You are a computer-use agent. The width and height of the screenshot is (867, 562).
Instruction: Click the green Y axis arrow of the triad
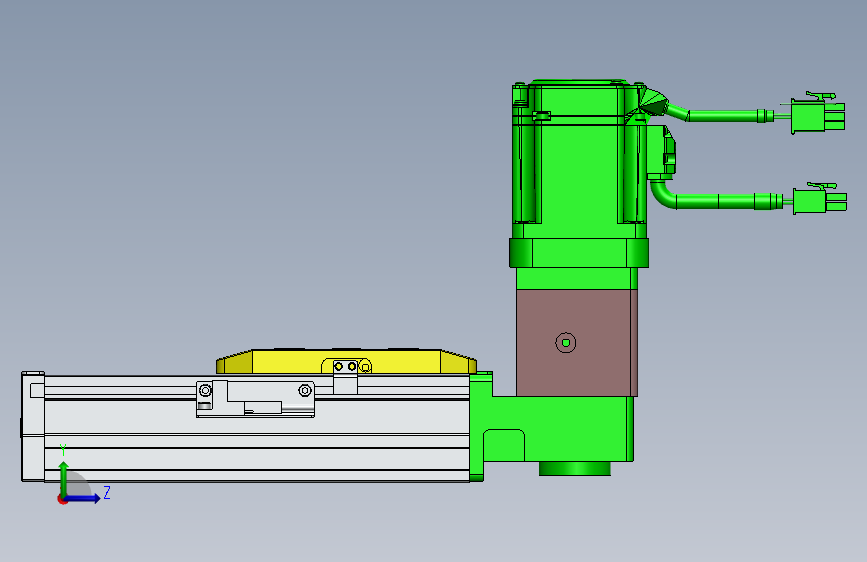click(x=64, y=477)
